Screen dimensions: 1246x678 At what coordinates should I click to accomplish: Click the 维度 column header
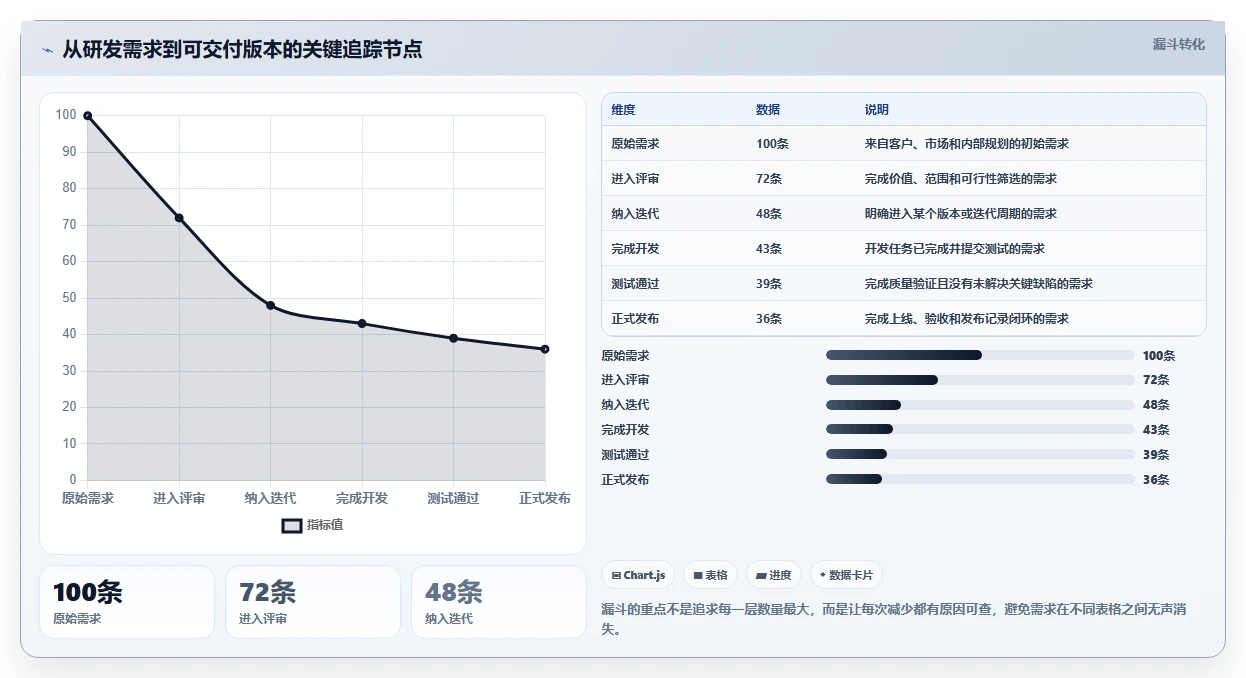623,110
